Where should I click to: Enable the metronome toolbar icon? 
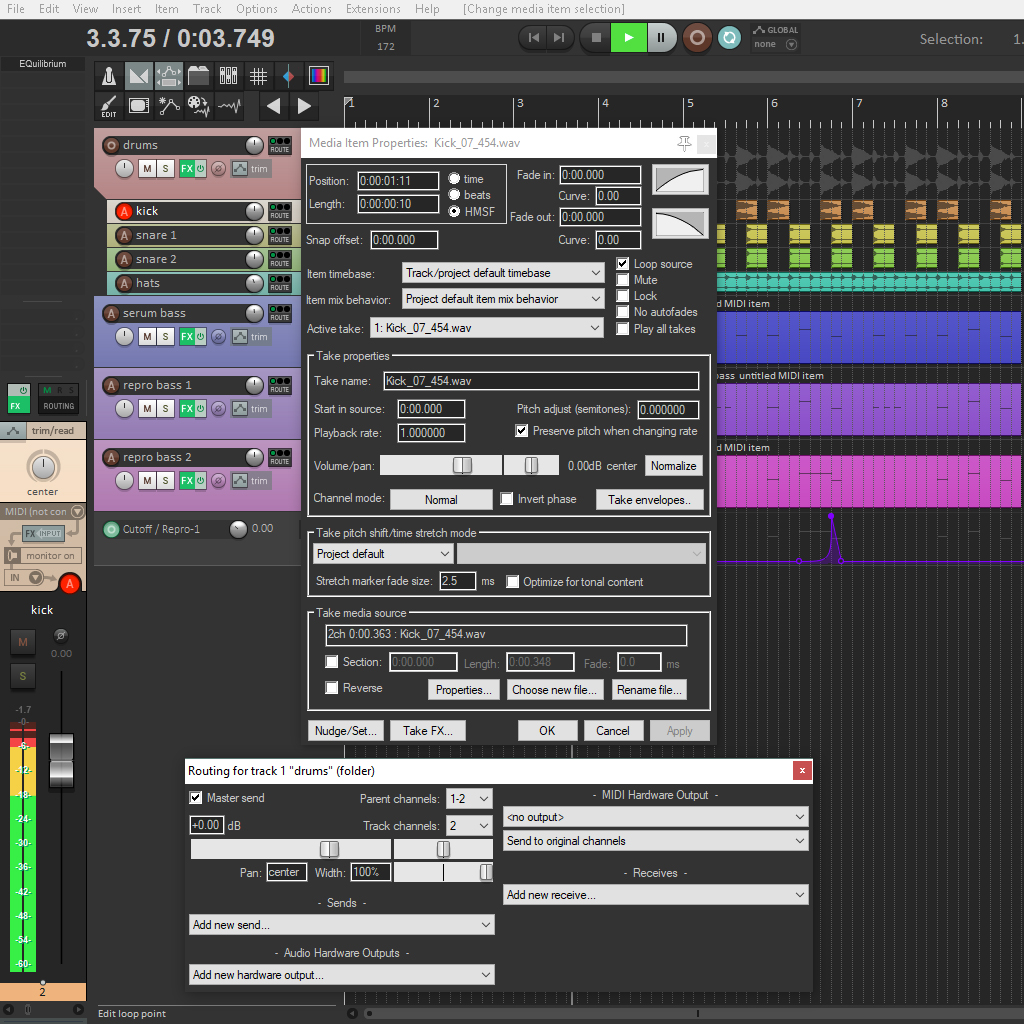110,76
